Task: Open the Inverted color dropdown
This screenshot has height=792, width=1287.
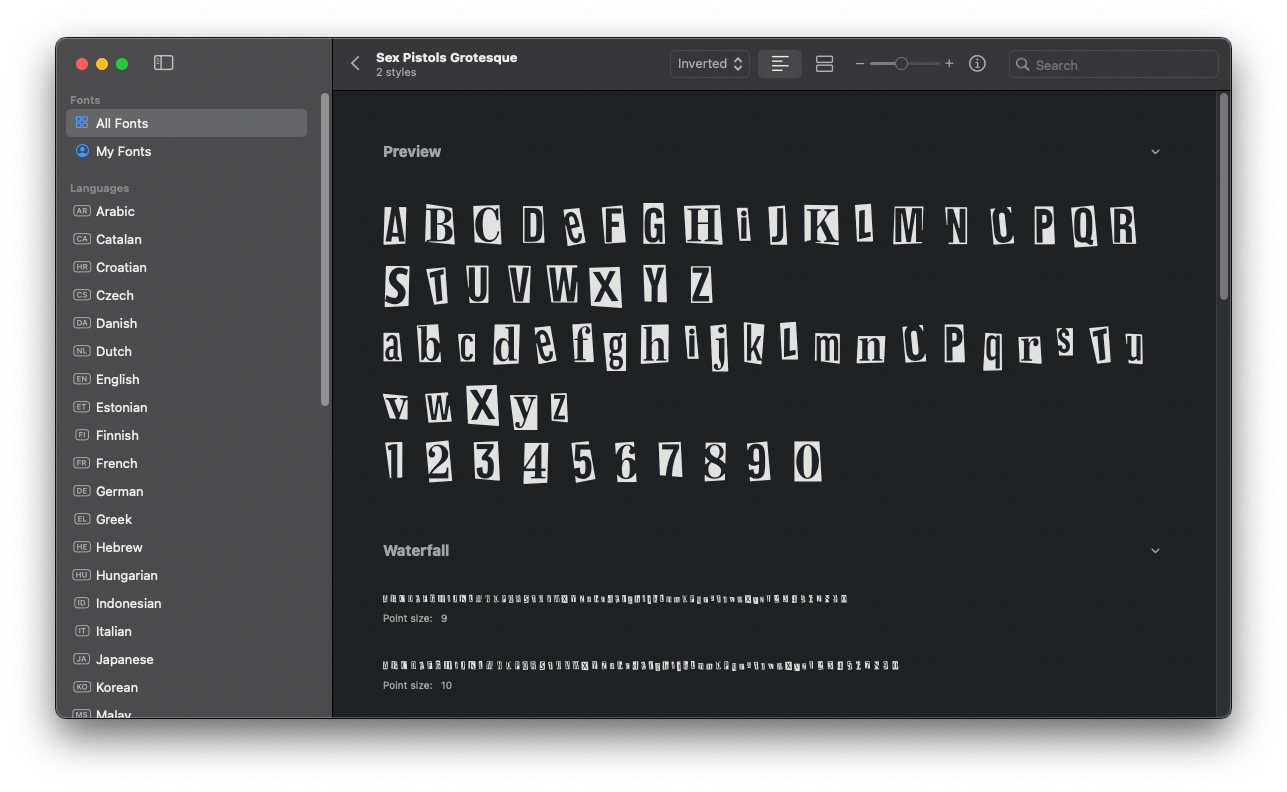Action: pos(709,64)
